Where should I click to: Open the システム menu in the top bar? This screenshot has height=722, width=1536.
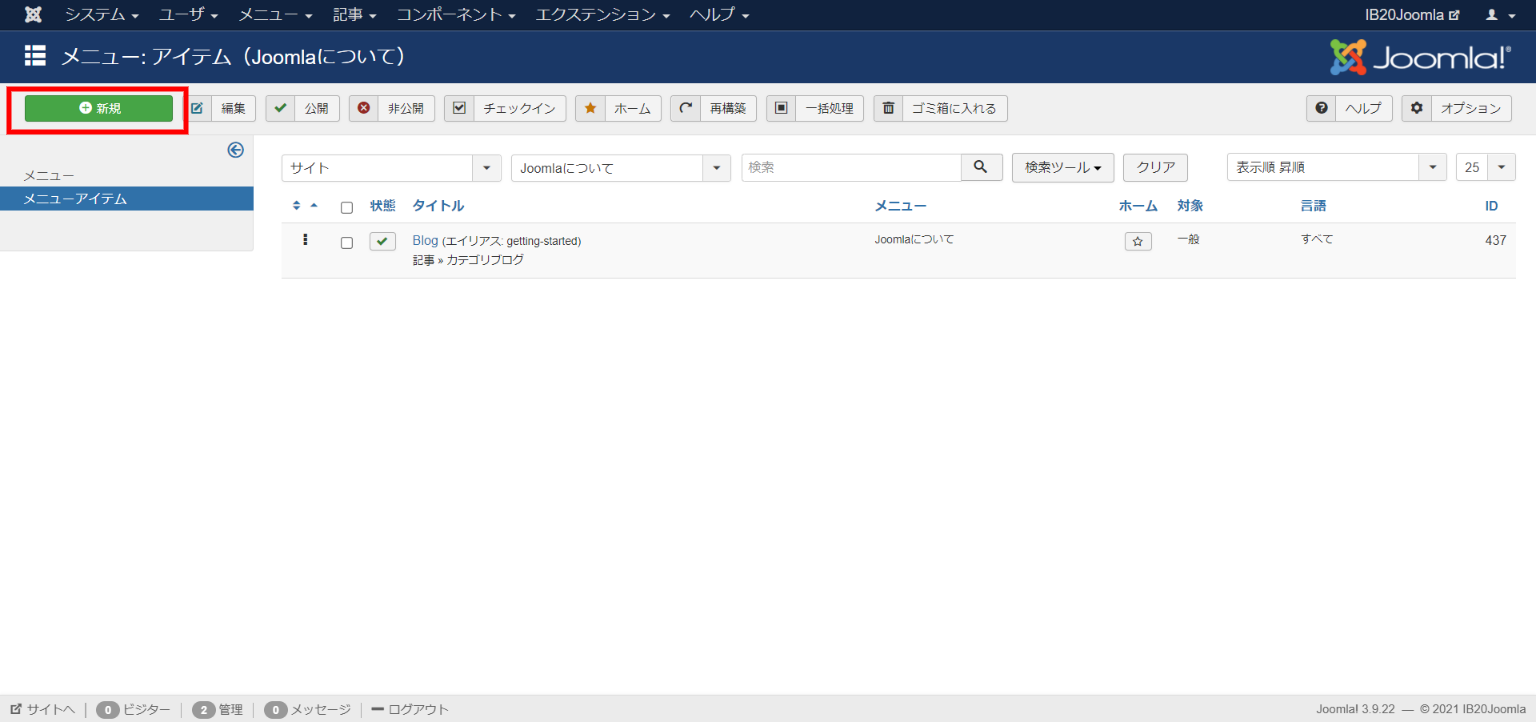click(101, 15)
